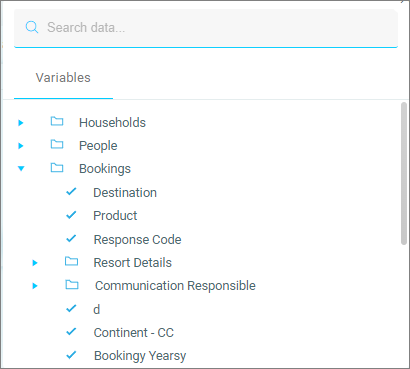Select the Resort Details folder label
Image resolution: width=410 pixels, height=369 pixels.
pyautogui.click(x=133, y=263)
